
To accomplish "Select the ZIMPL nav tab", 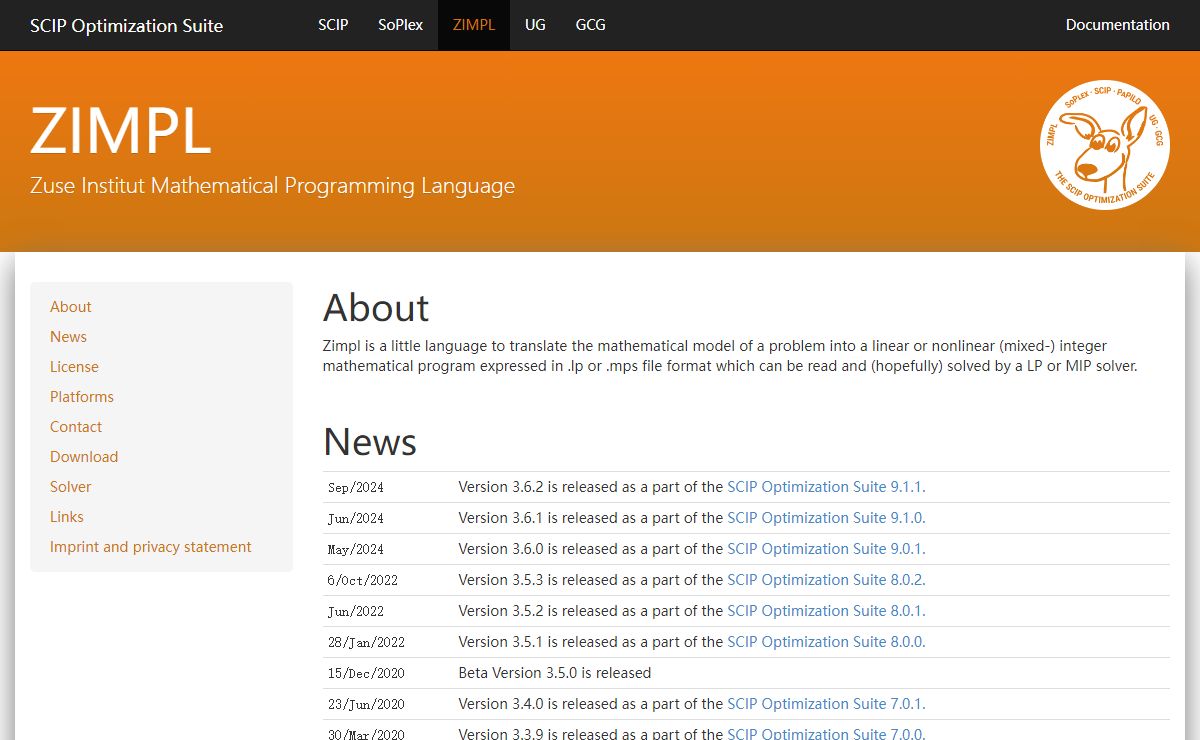I will tap(474, 25).
